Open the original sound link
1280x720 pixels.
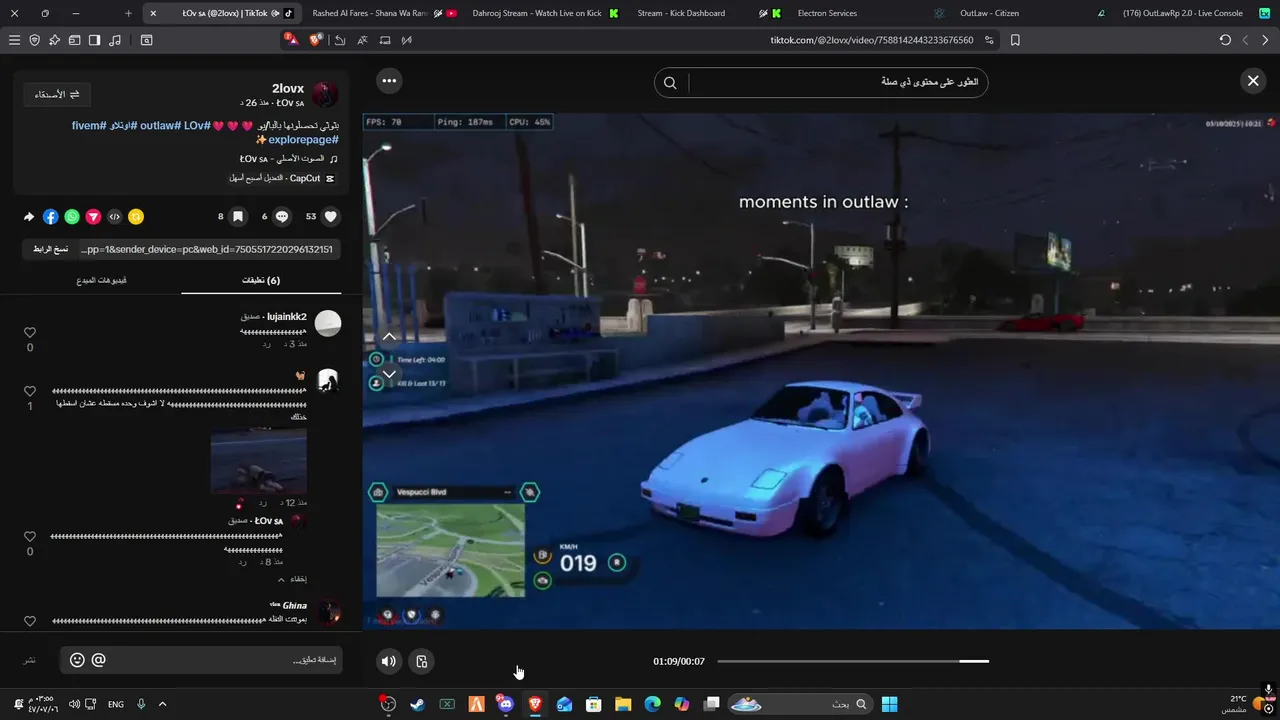(x=288, y=159)
